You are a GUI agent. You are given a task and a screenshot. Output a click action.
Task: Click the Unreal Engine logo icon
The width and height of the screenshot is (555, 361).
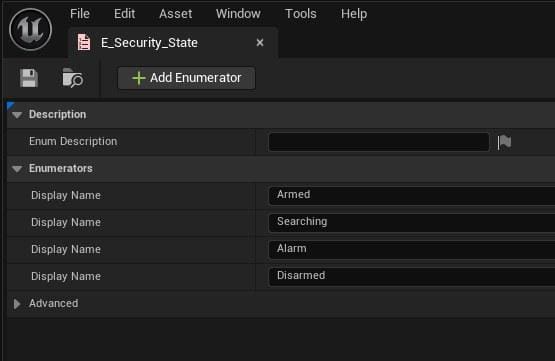pos(30,29)
